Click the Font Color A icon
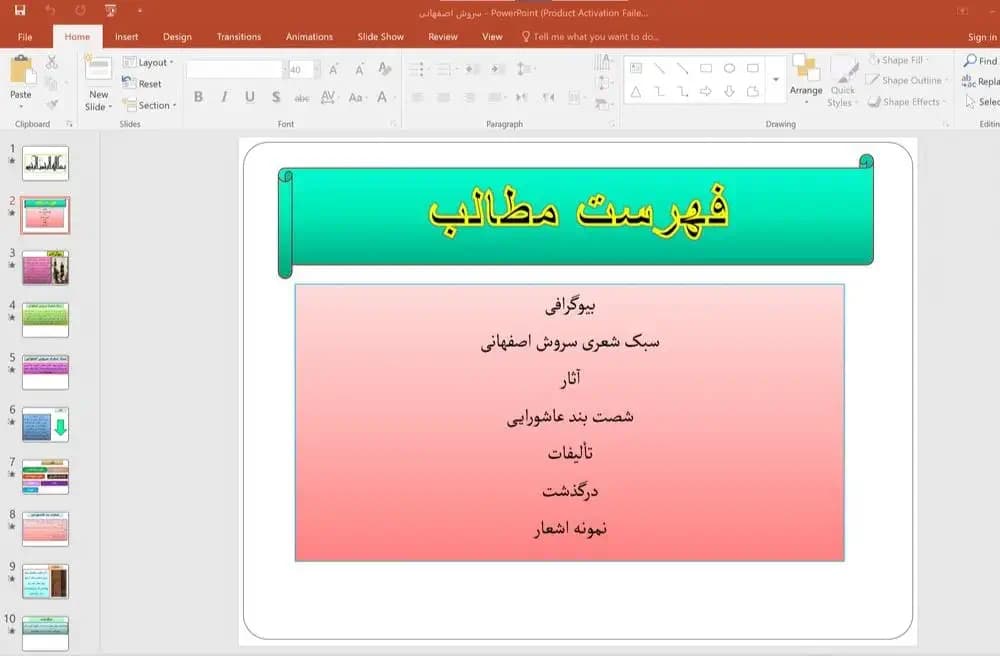Image resolution: width=1000 pixels, height=656 pixels. (383, 97)
